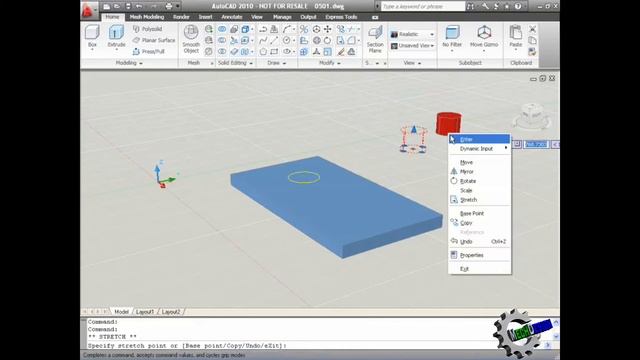This screenshot has width=640, height=360.
Task: Click the Smooth Object mesh icon
Action: (x=191, y=32)
